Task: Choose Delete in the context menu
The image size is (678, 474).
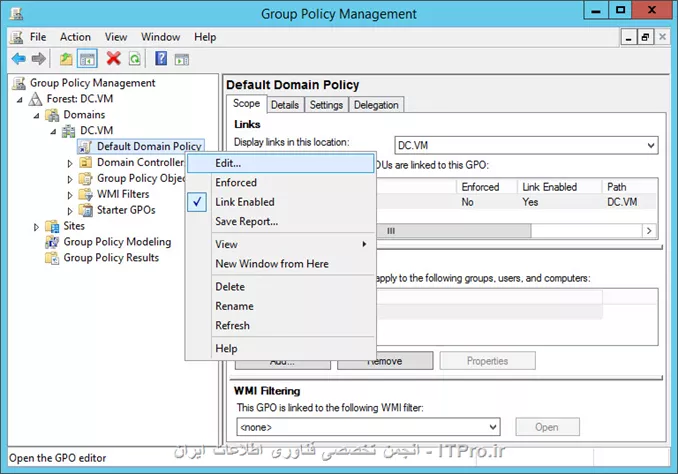Action: click(x=281, y=287)
